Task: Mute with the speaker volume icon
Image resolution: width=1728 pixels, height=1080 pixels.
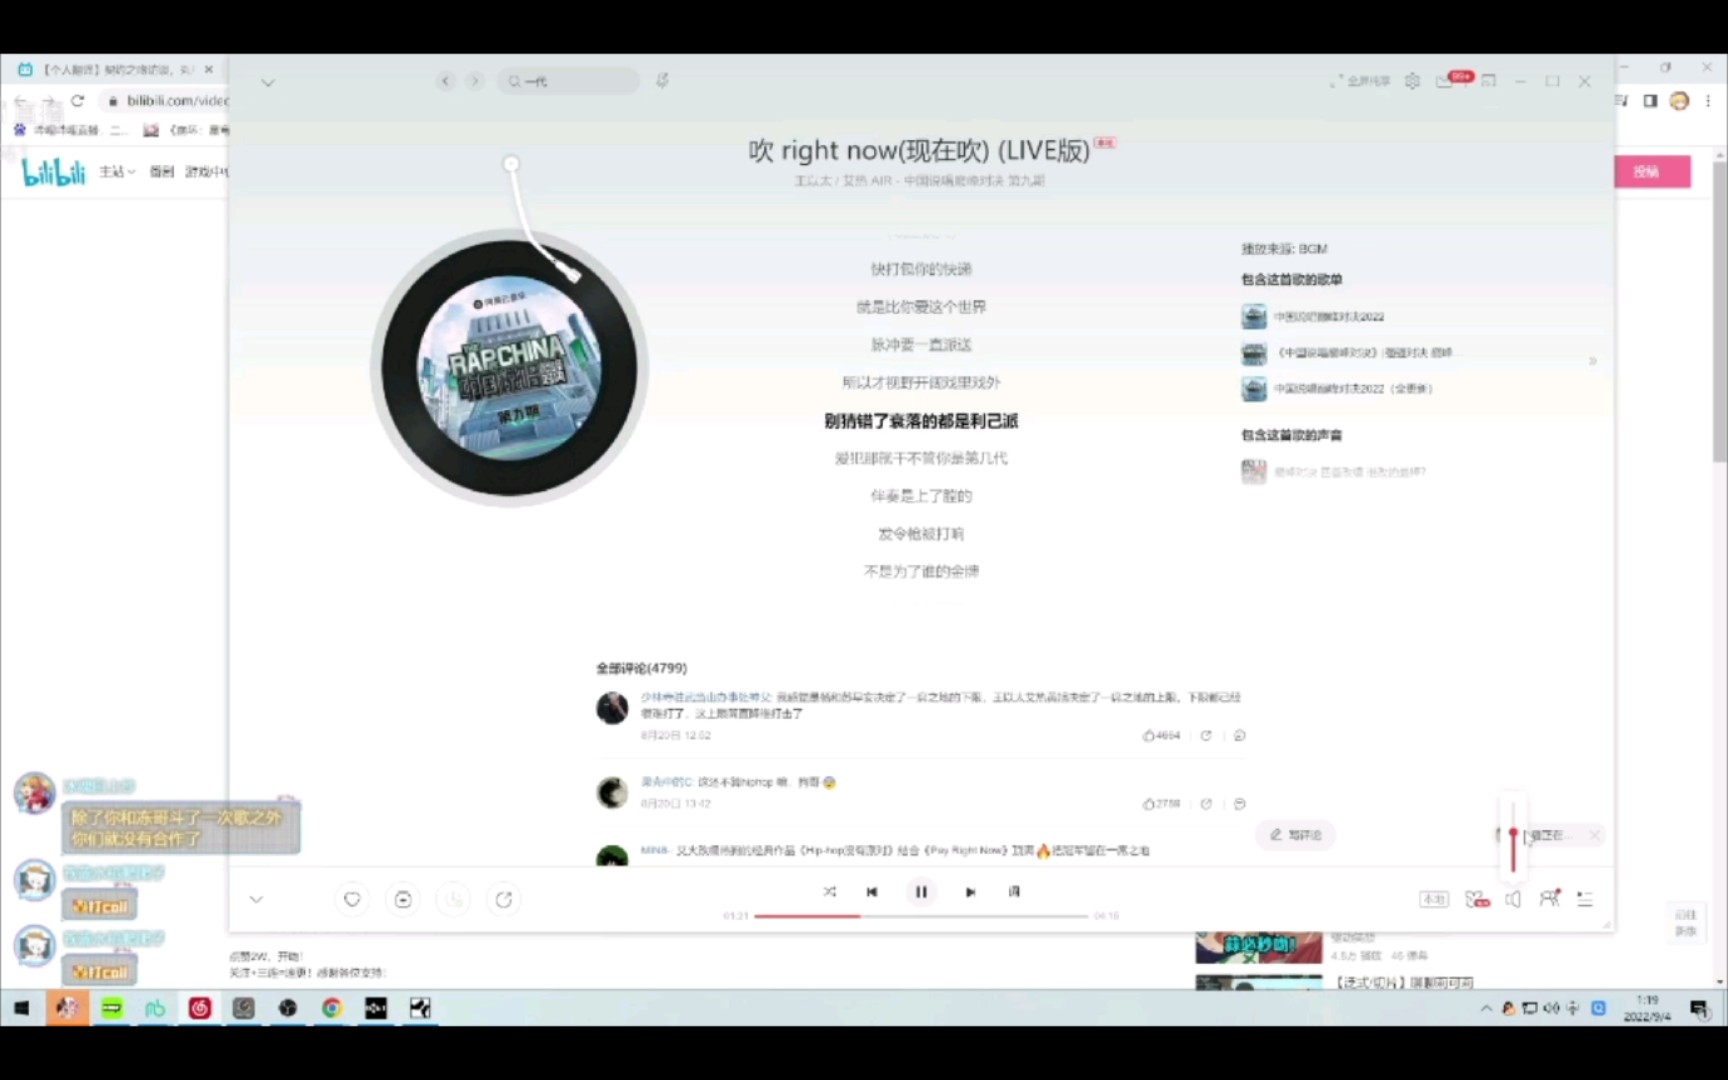Action: click(x=1513, y=899)
